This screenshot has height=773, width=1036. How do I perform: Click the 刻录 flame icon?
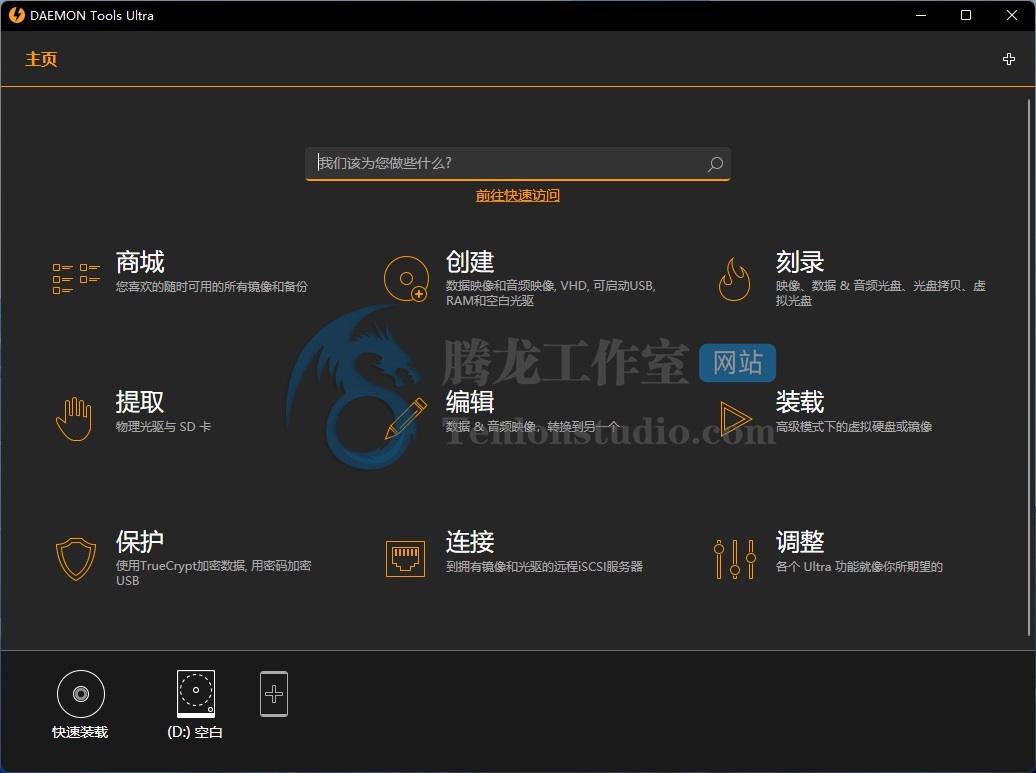[735, 279]
